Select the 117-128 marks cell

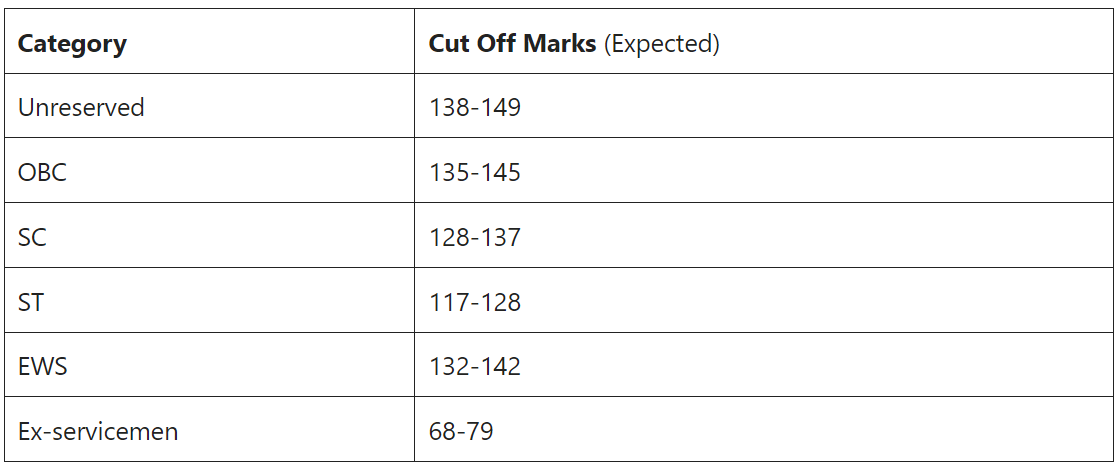pos(764,300)
